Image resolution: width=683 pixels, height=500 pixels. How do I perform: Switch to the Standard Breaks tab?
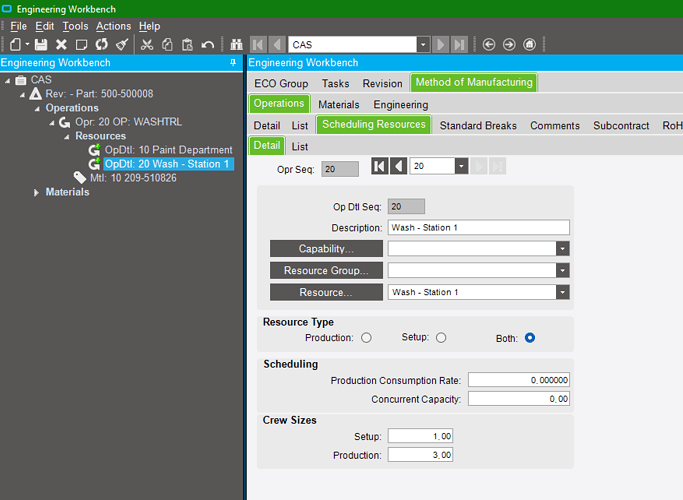[x=478, y=125]
